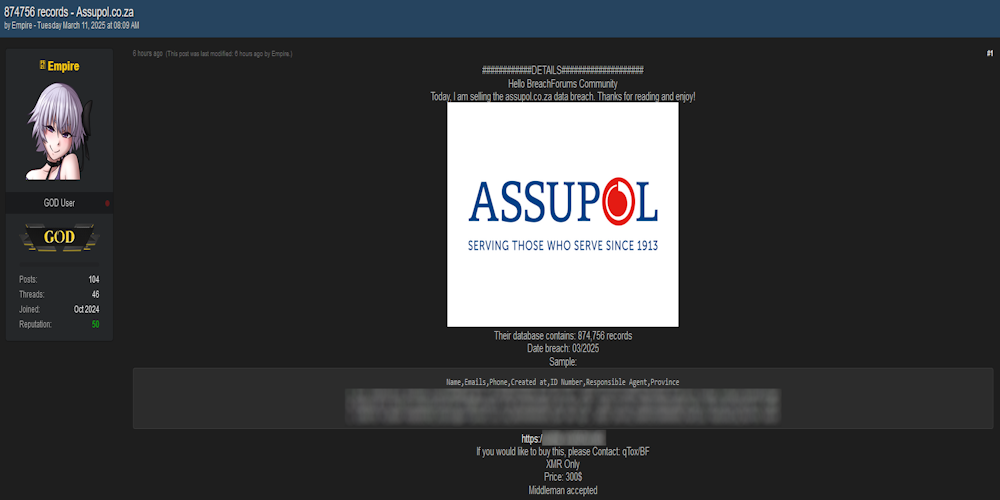Open the #1 post permalink

pyautogui.click(x=989, y=53)
